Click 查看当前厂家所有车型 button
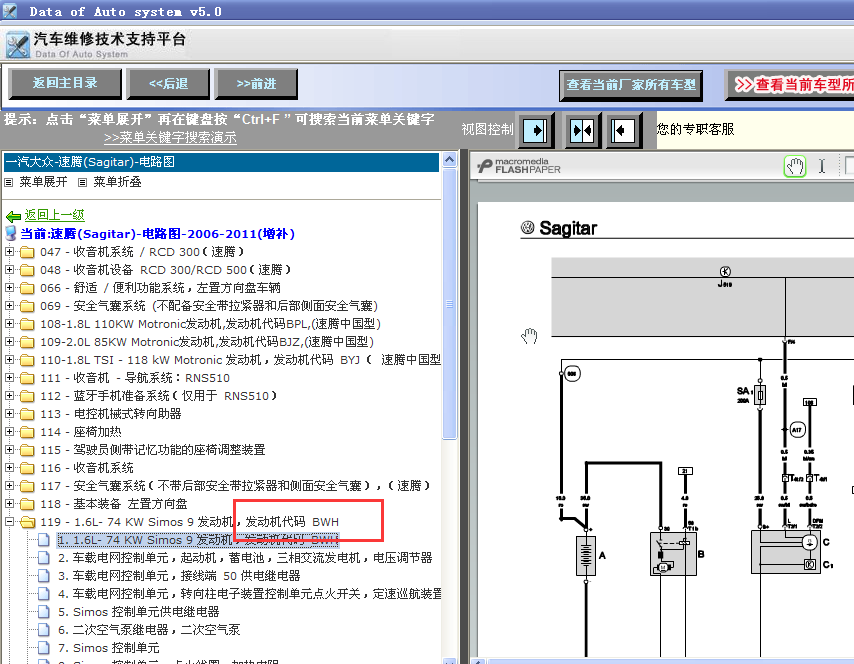This screenshot has height=664, width=854. (631, 85)
